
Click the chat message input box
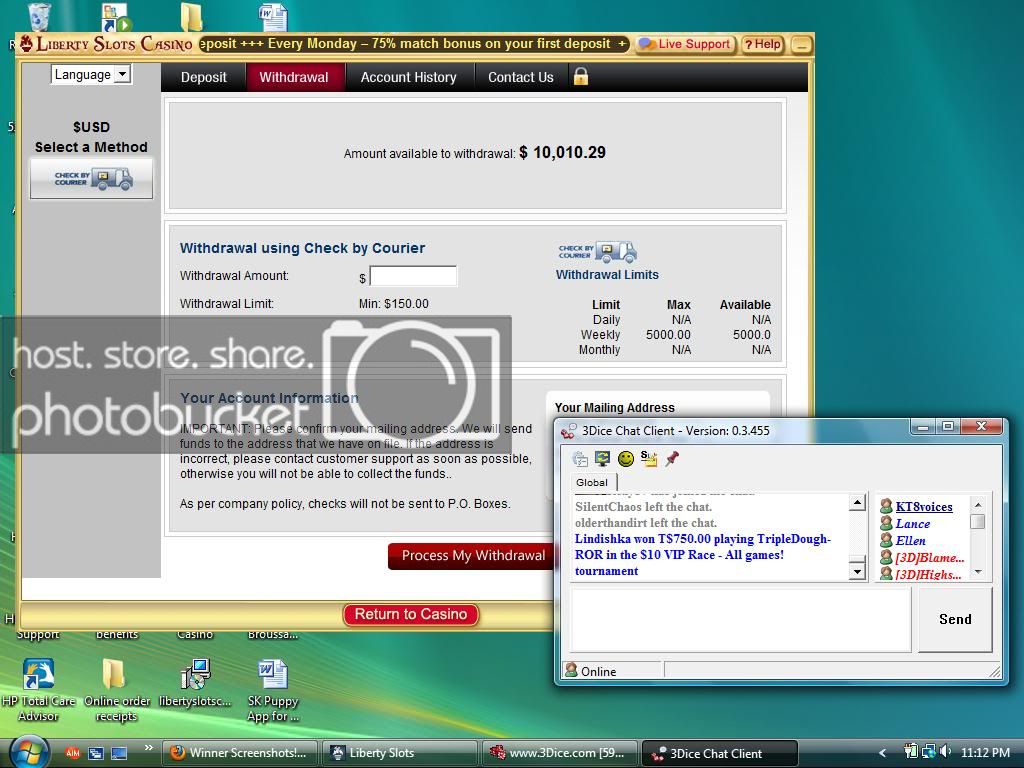741,620
